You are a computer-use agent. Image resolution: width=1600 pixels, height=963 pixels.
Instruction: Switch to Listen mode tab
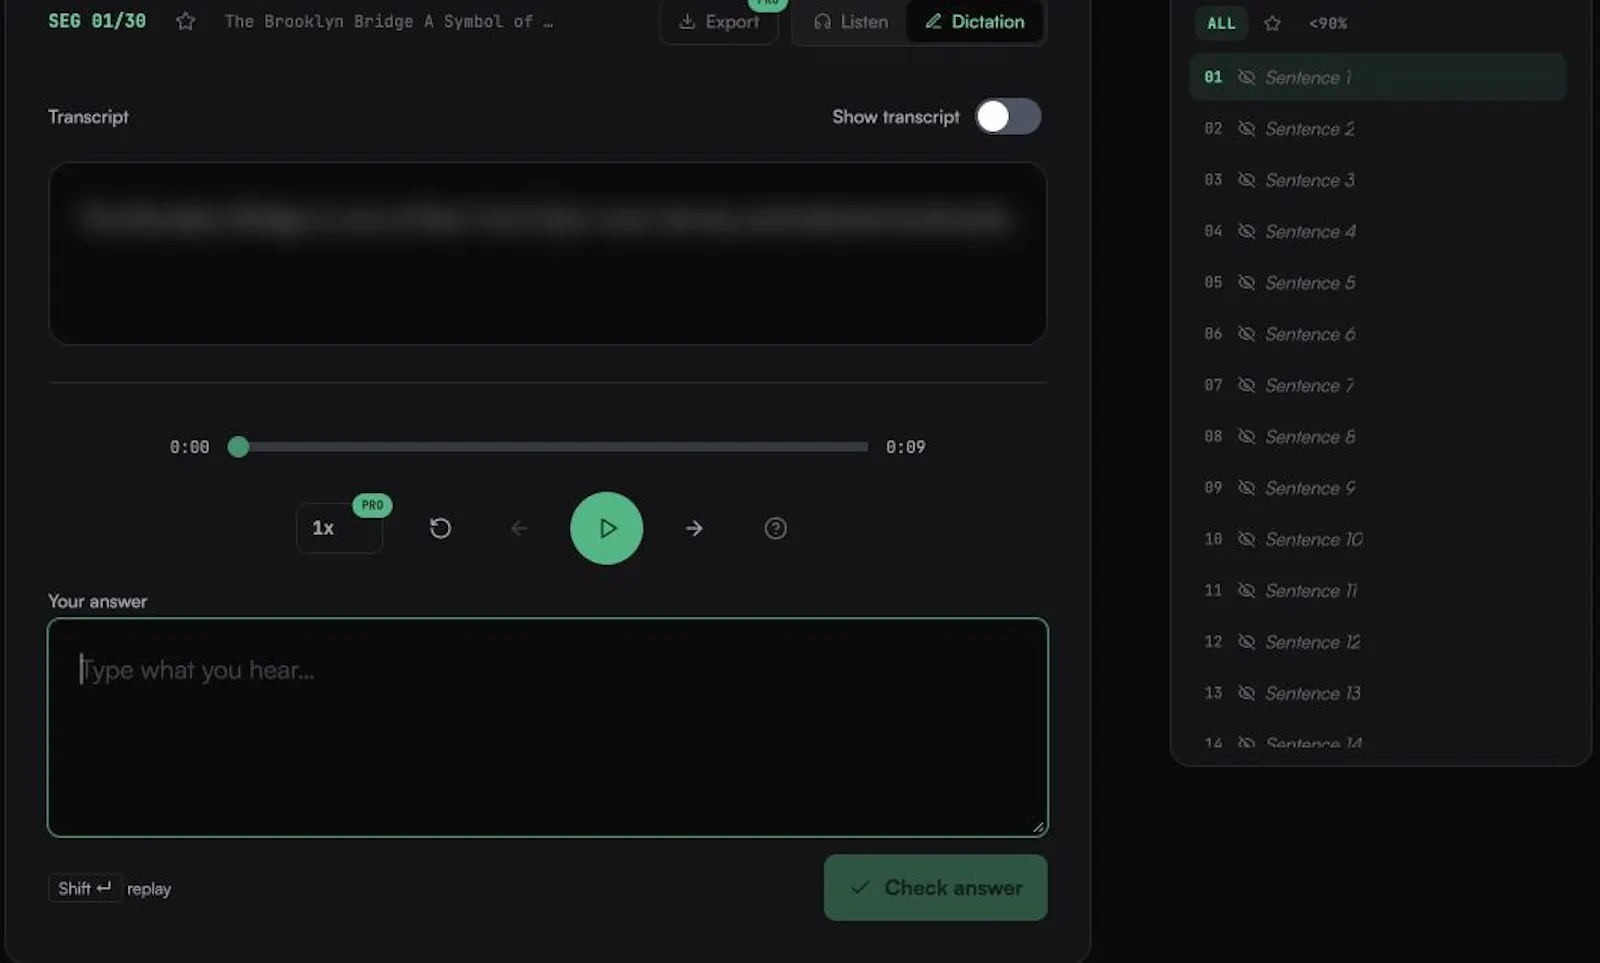pyautogui.click(x=851, y=21)
